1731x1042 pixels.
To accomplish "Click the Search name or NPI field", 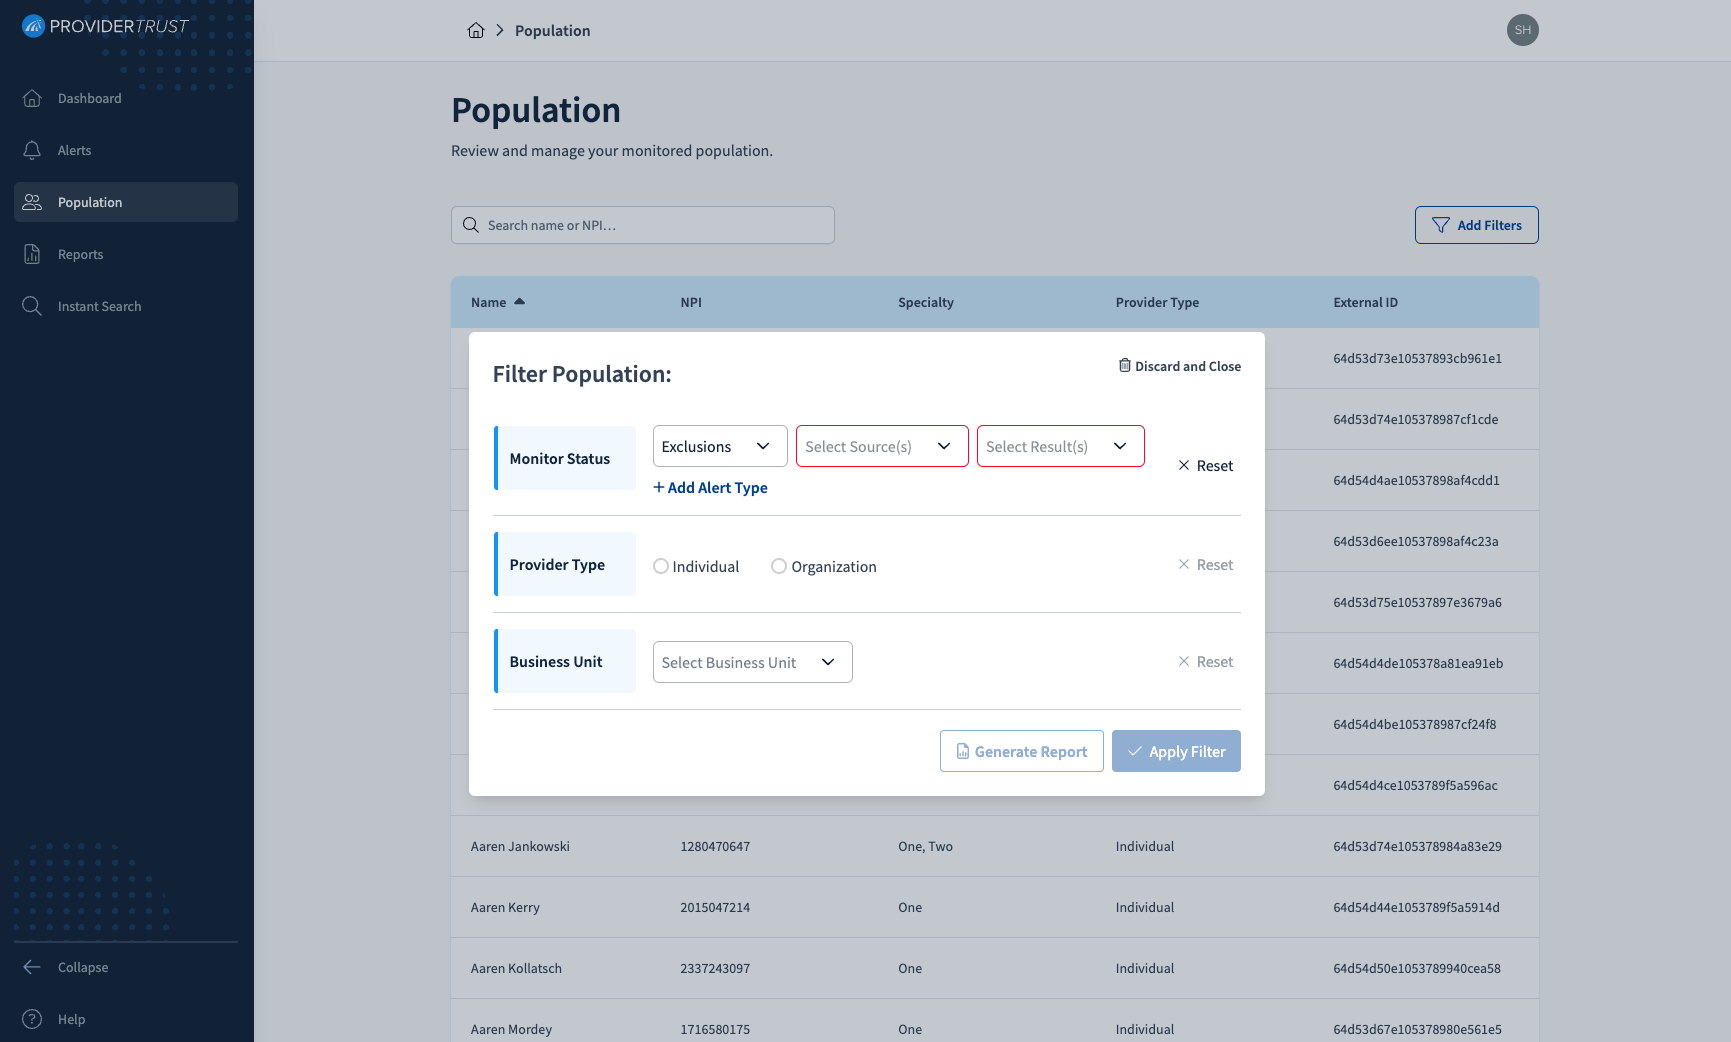I will 643,225.
